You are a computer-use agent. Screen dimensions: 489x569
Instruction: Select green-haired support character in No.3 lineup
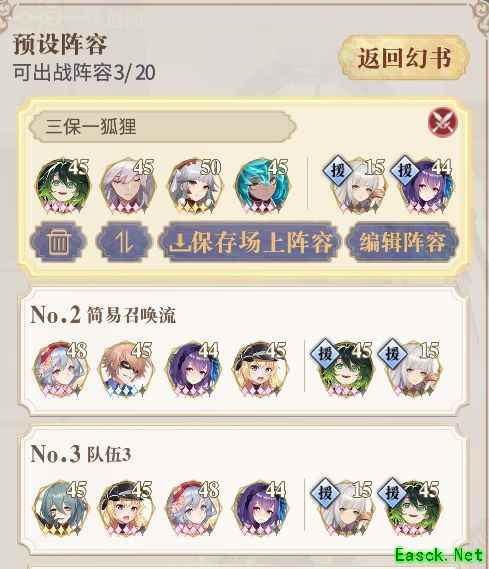tap(410, 508)
